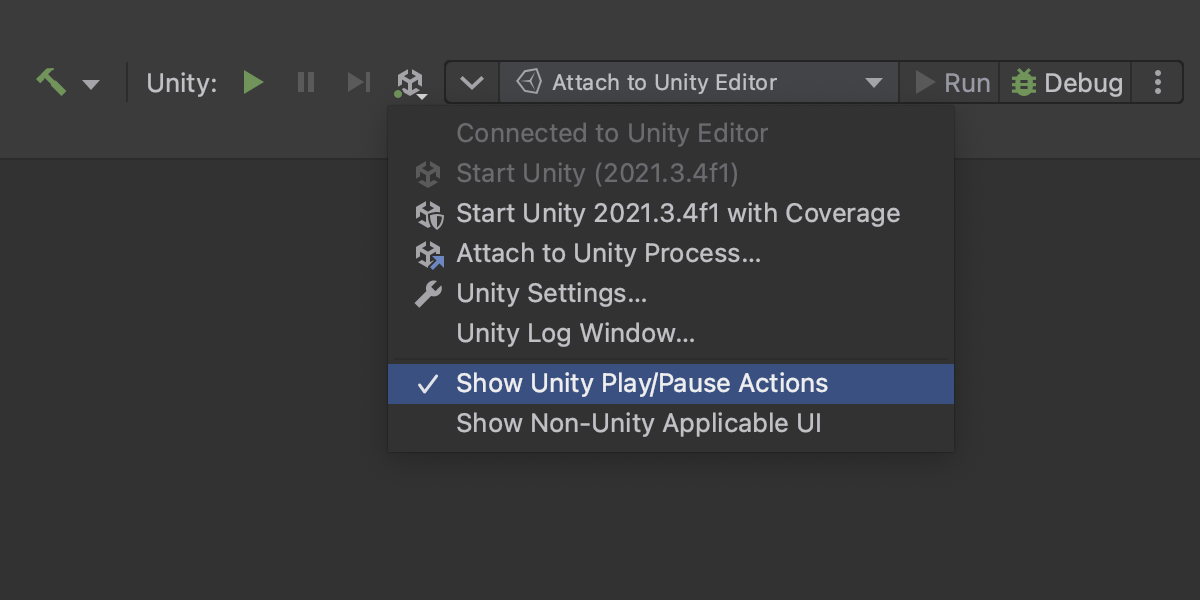Toggle Show Unity Play/Pause Actions checkmark
The width and height of the screenshot is (1200, 600).
[428, 384]
